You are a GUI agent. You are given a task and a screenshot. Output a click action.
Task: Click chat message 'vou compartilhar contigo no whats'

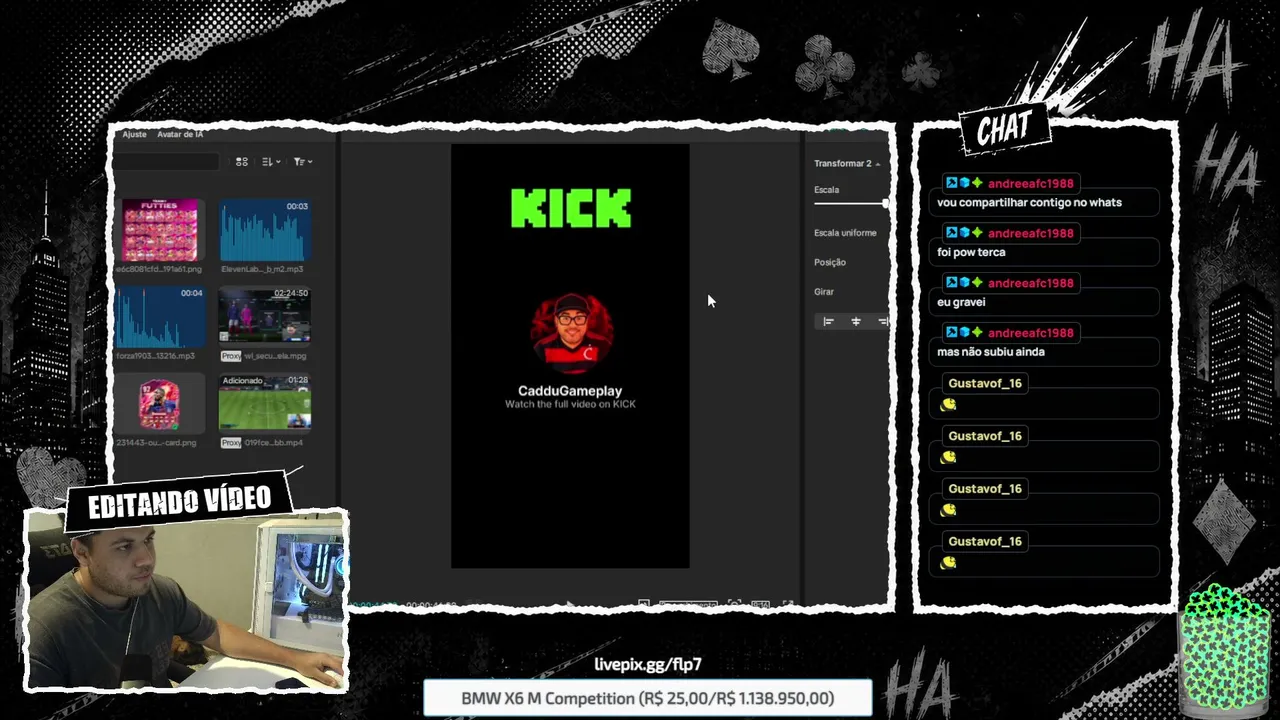pos(1029,202)
